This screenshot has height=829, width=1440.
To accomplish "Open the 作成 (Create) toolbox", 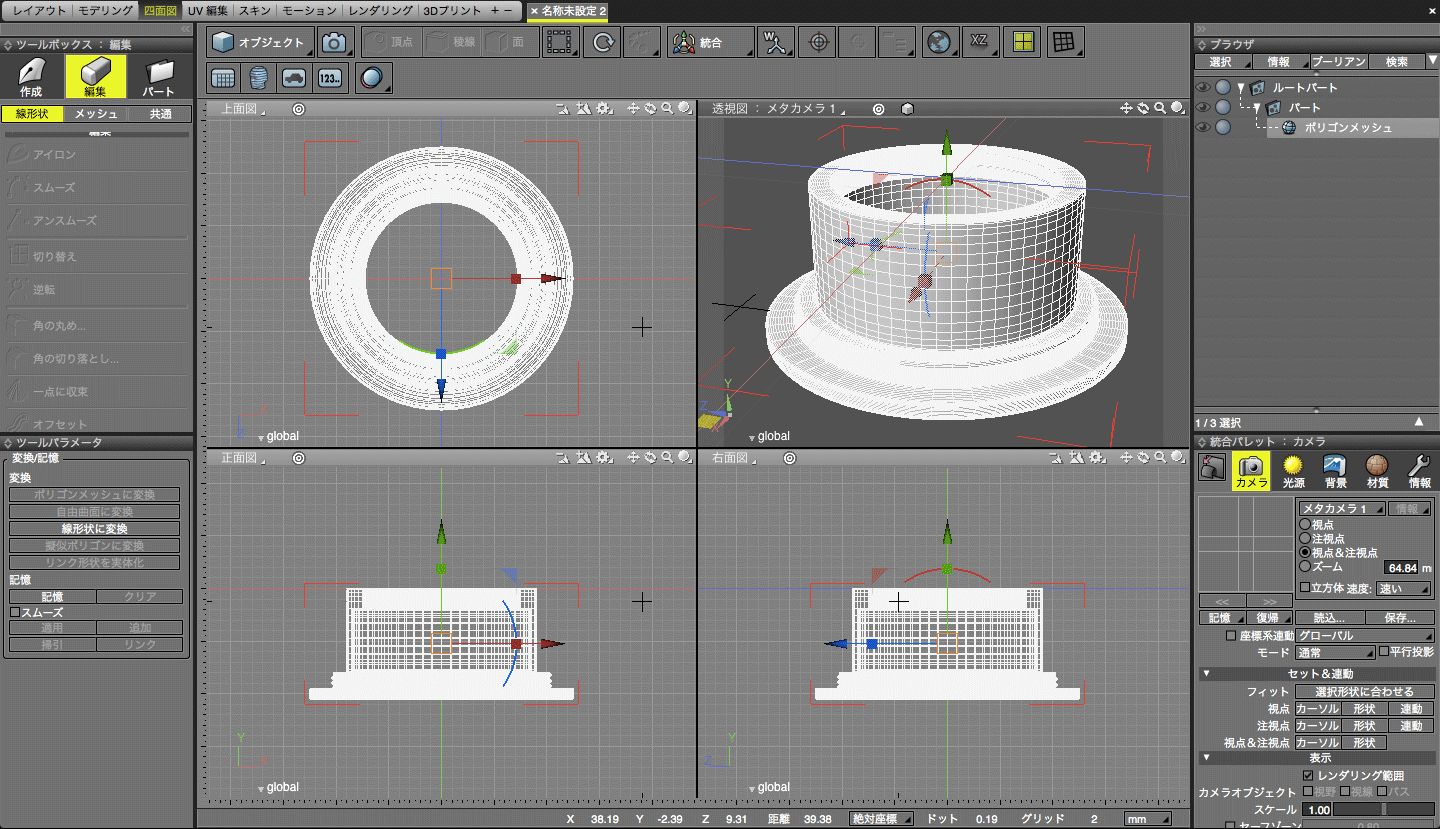I will (x=31, y=76).
